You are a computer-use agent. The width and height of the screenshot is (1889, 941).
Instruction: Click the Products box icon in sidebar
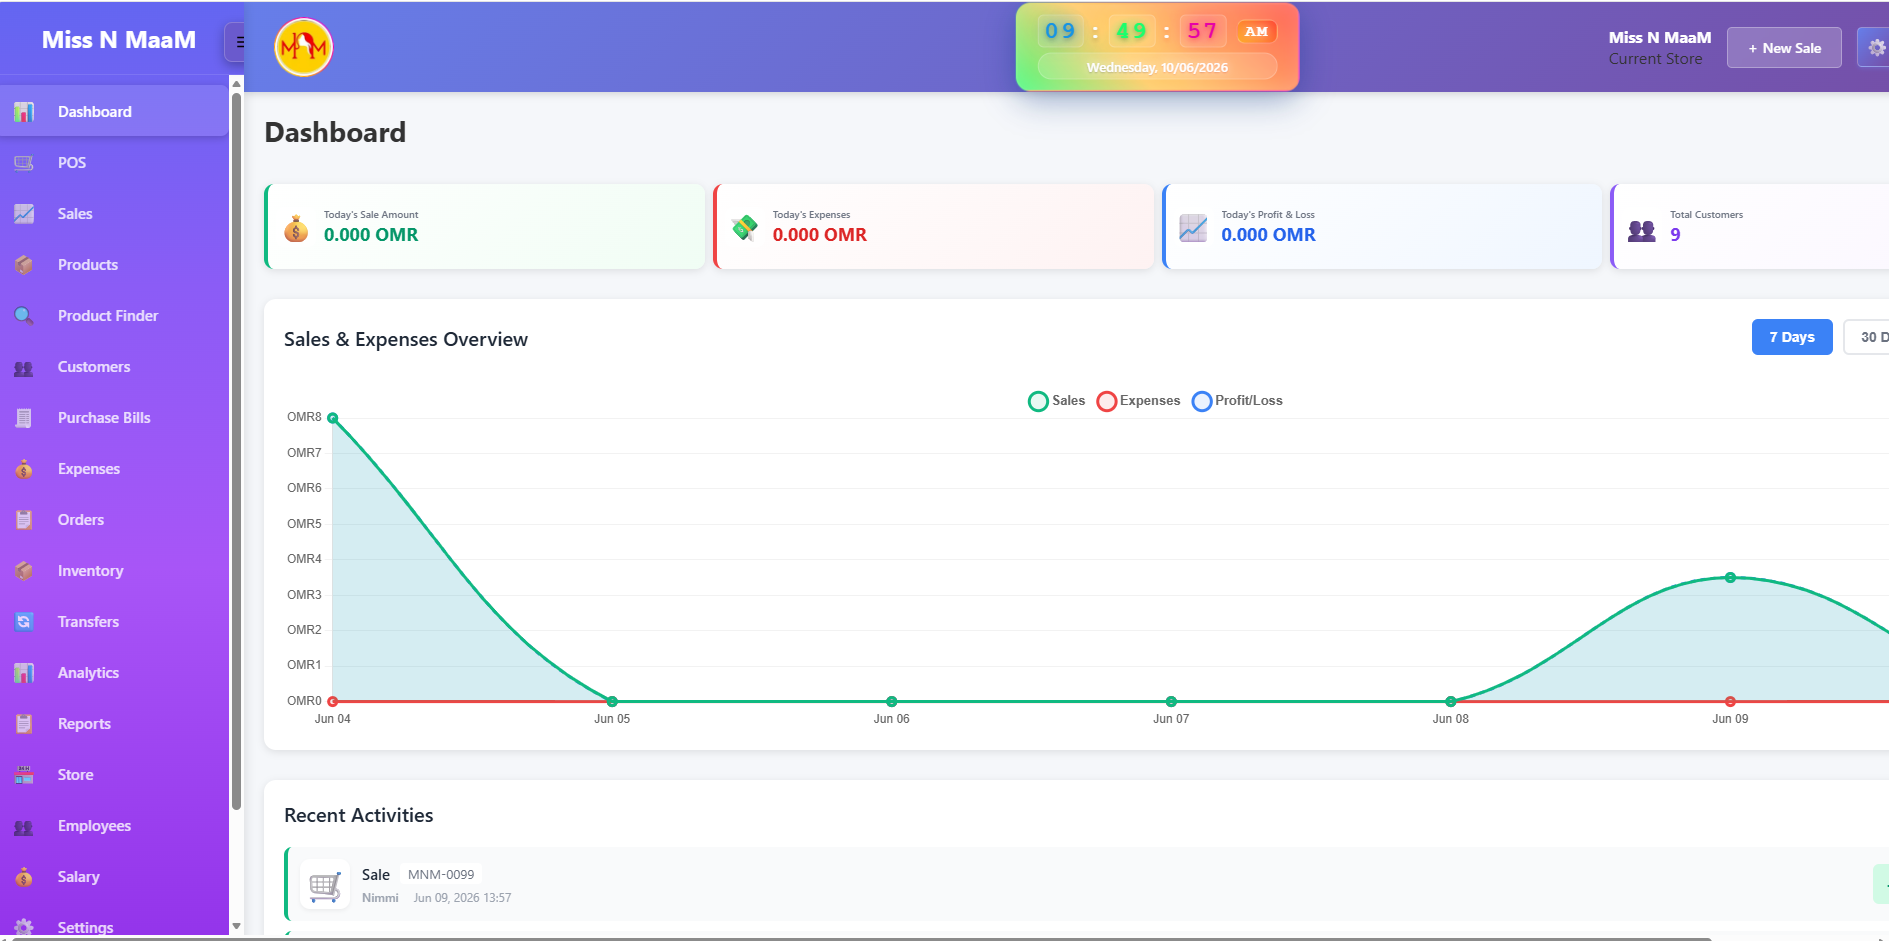pos(24,265)
